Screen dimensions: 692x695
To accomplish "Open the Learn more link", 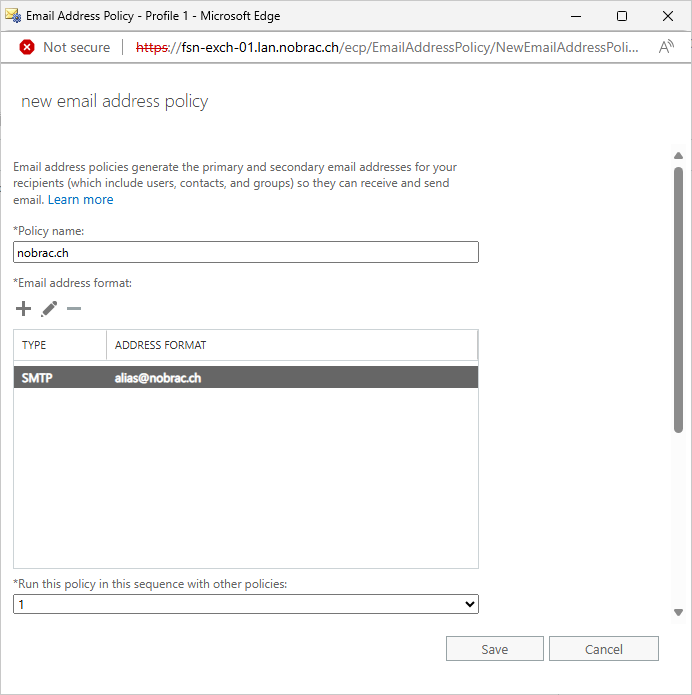I will (81, 200).
